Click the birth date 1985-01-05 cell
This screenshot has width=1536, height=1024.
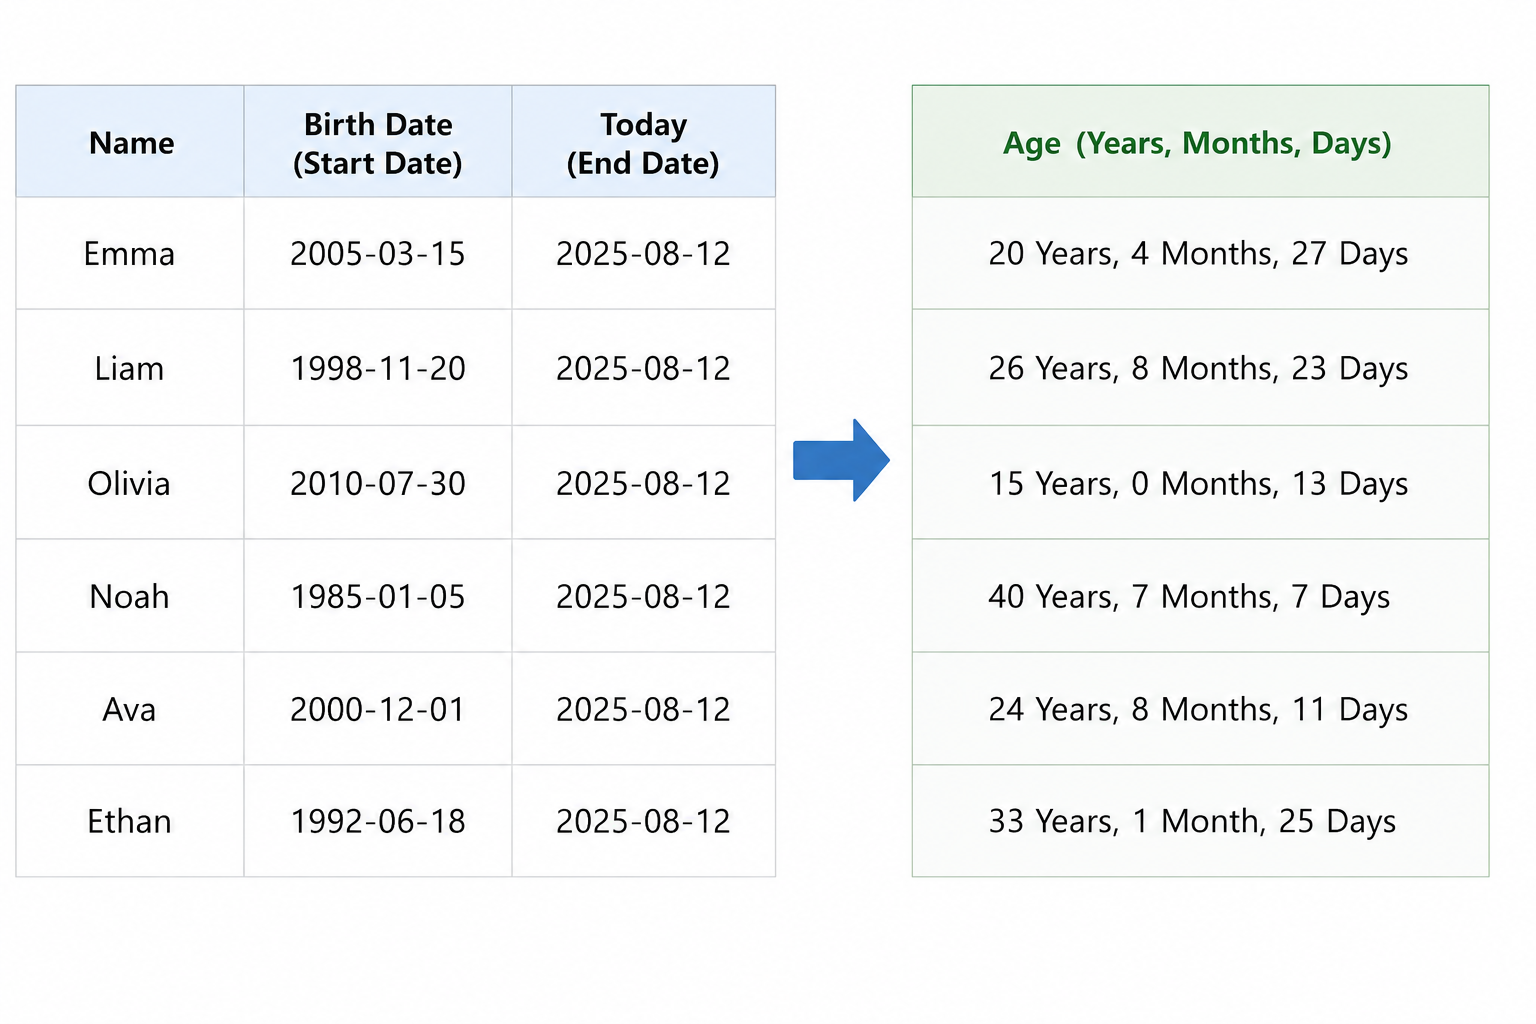[x=378, y=596]
